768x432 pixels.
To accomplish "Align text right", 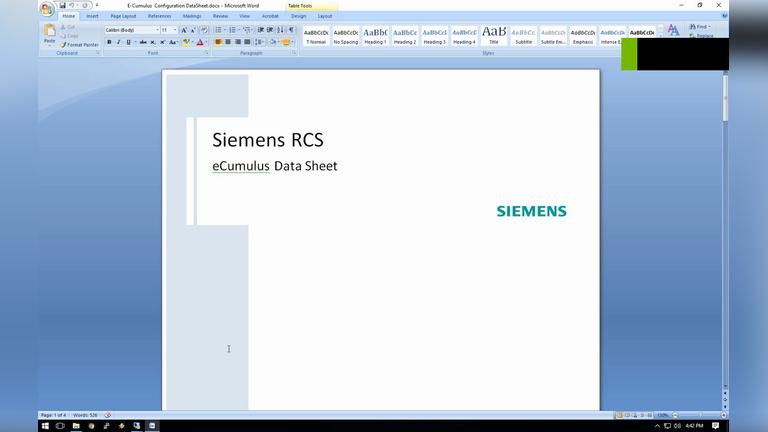I will 238,43.
